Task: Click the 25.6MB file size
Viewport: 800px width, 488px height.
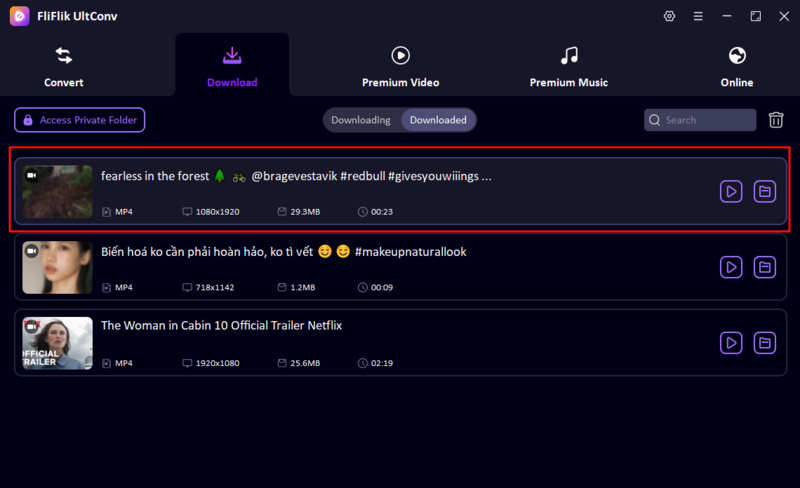Action: [x=305, y=363]
